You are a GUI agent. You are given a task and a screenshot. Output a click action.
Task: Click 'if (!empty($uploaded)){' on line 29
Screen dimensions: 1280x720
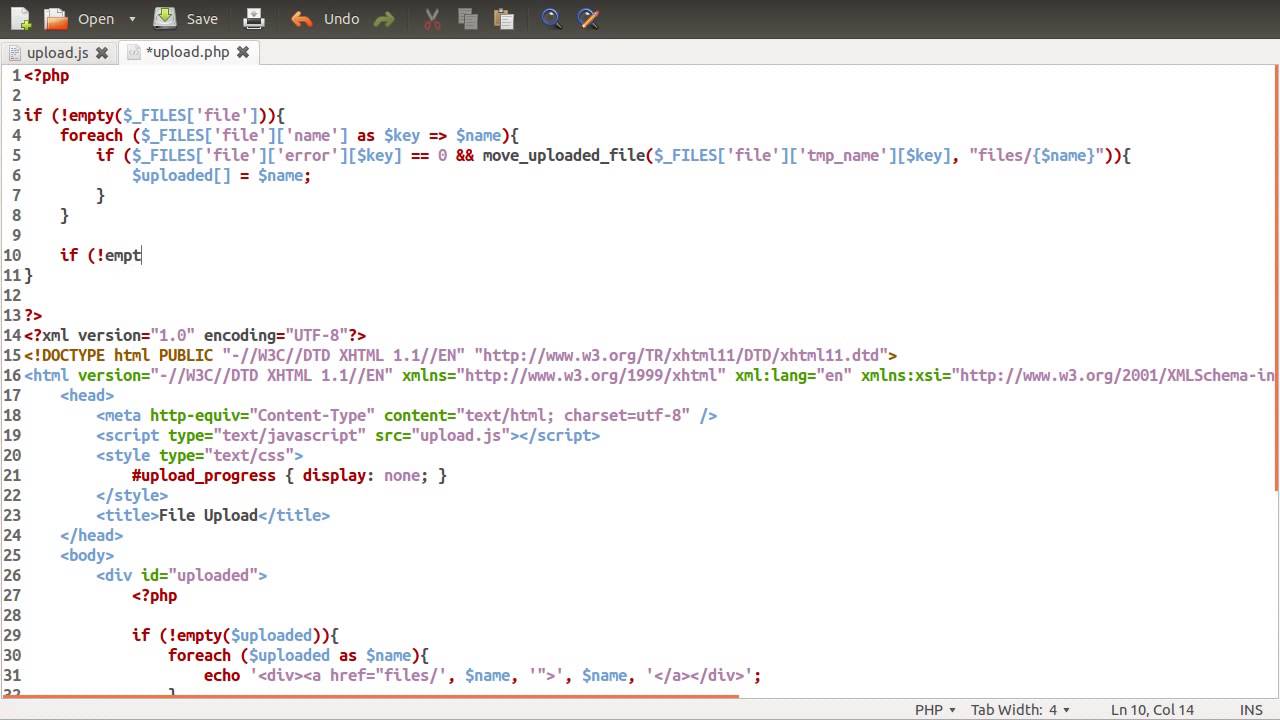236,635
